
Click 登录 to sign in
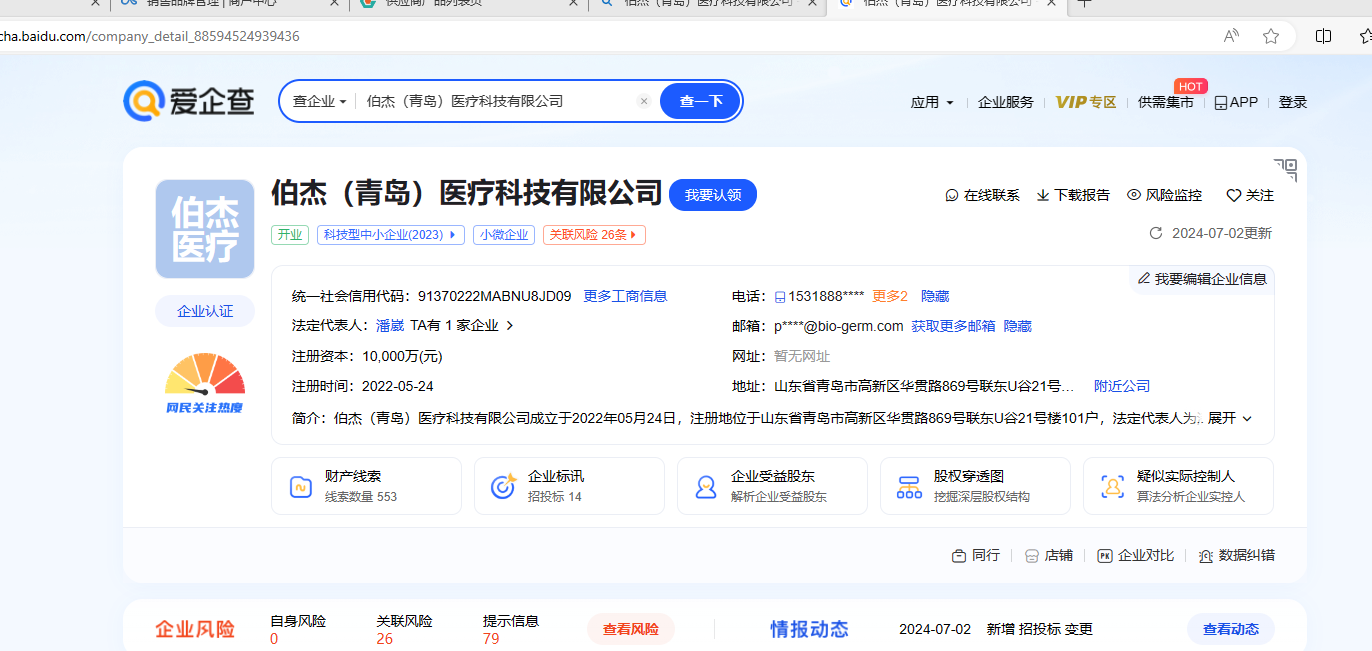(x=1293, y=102)
